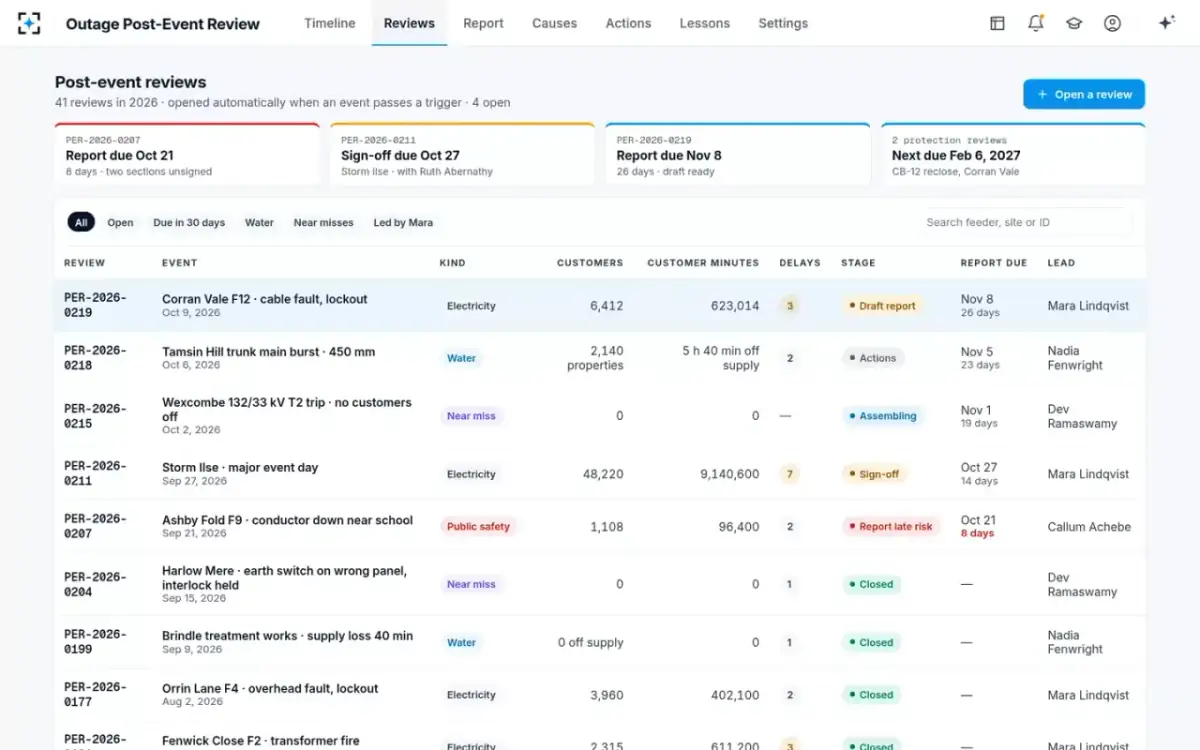The width and height of the screenshot is (1200, 750).
Task: Open review PER-2026-0218
Action: [95, 358]
